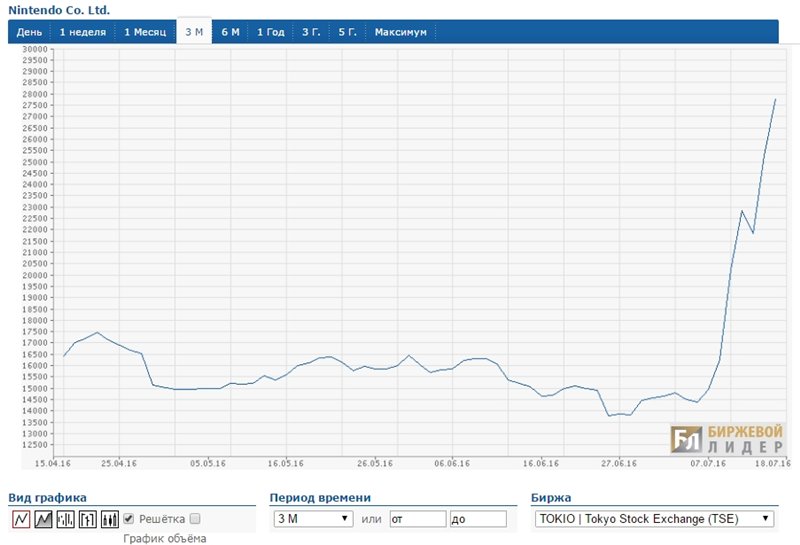Screen dimensions: 800x545
Task: Click the 15.04.16 date axis label
Action: (x=53, y=463)
